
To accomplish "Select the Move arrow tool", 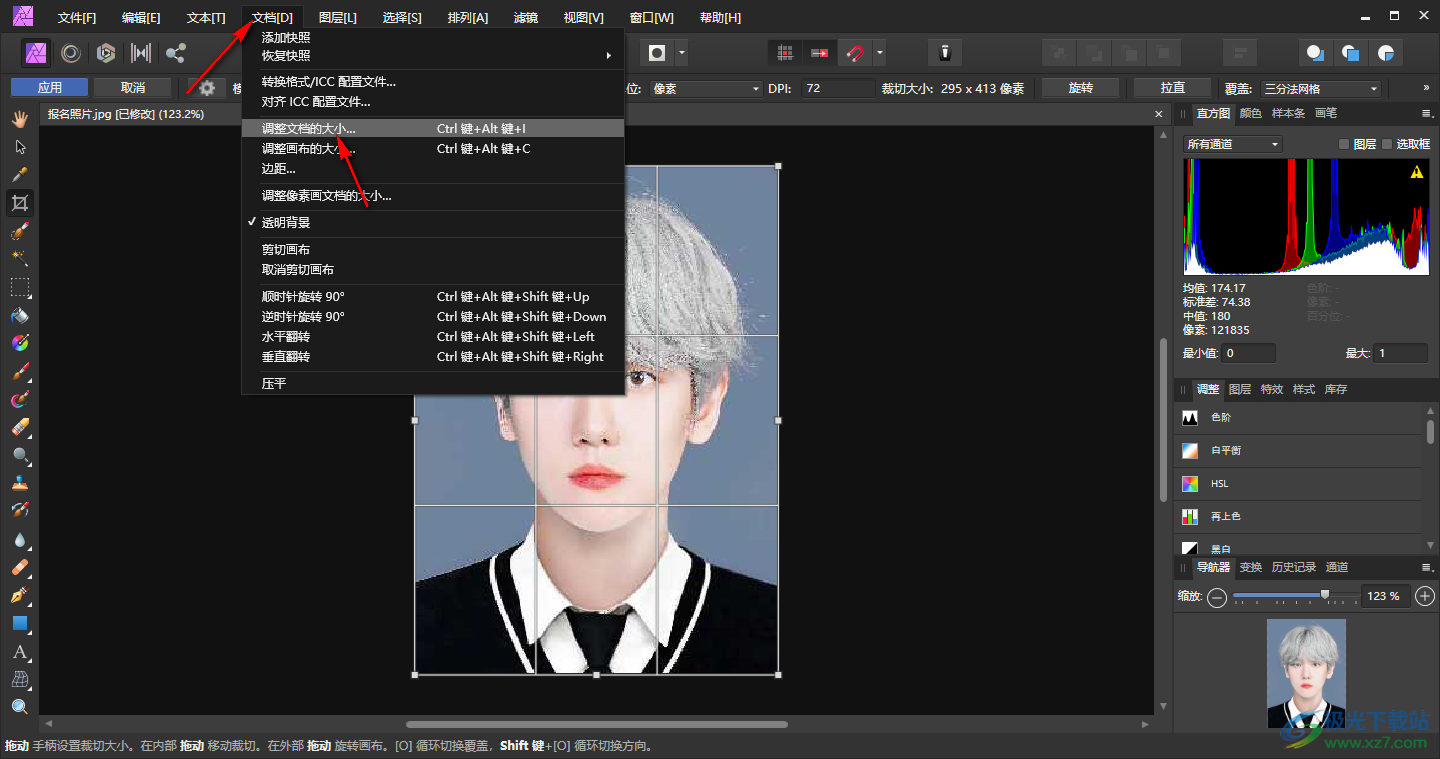I will click(x=19, y=147).
